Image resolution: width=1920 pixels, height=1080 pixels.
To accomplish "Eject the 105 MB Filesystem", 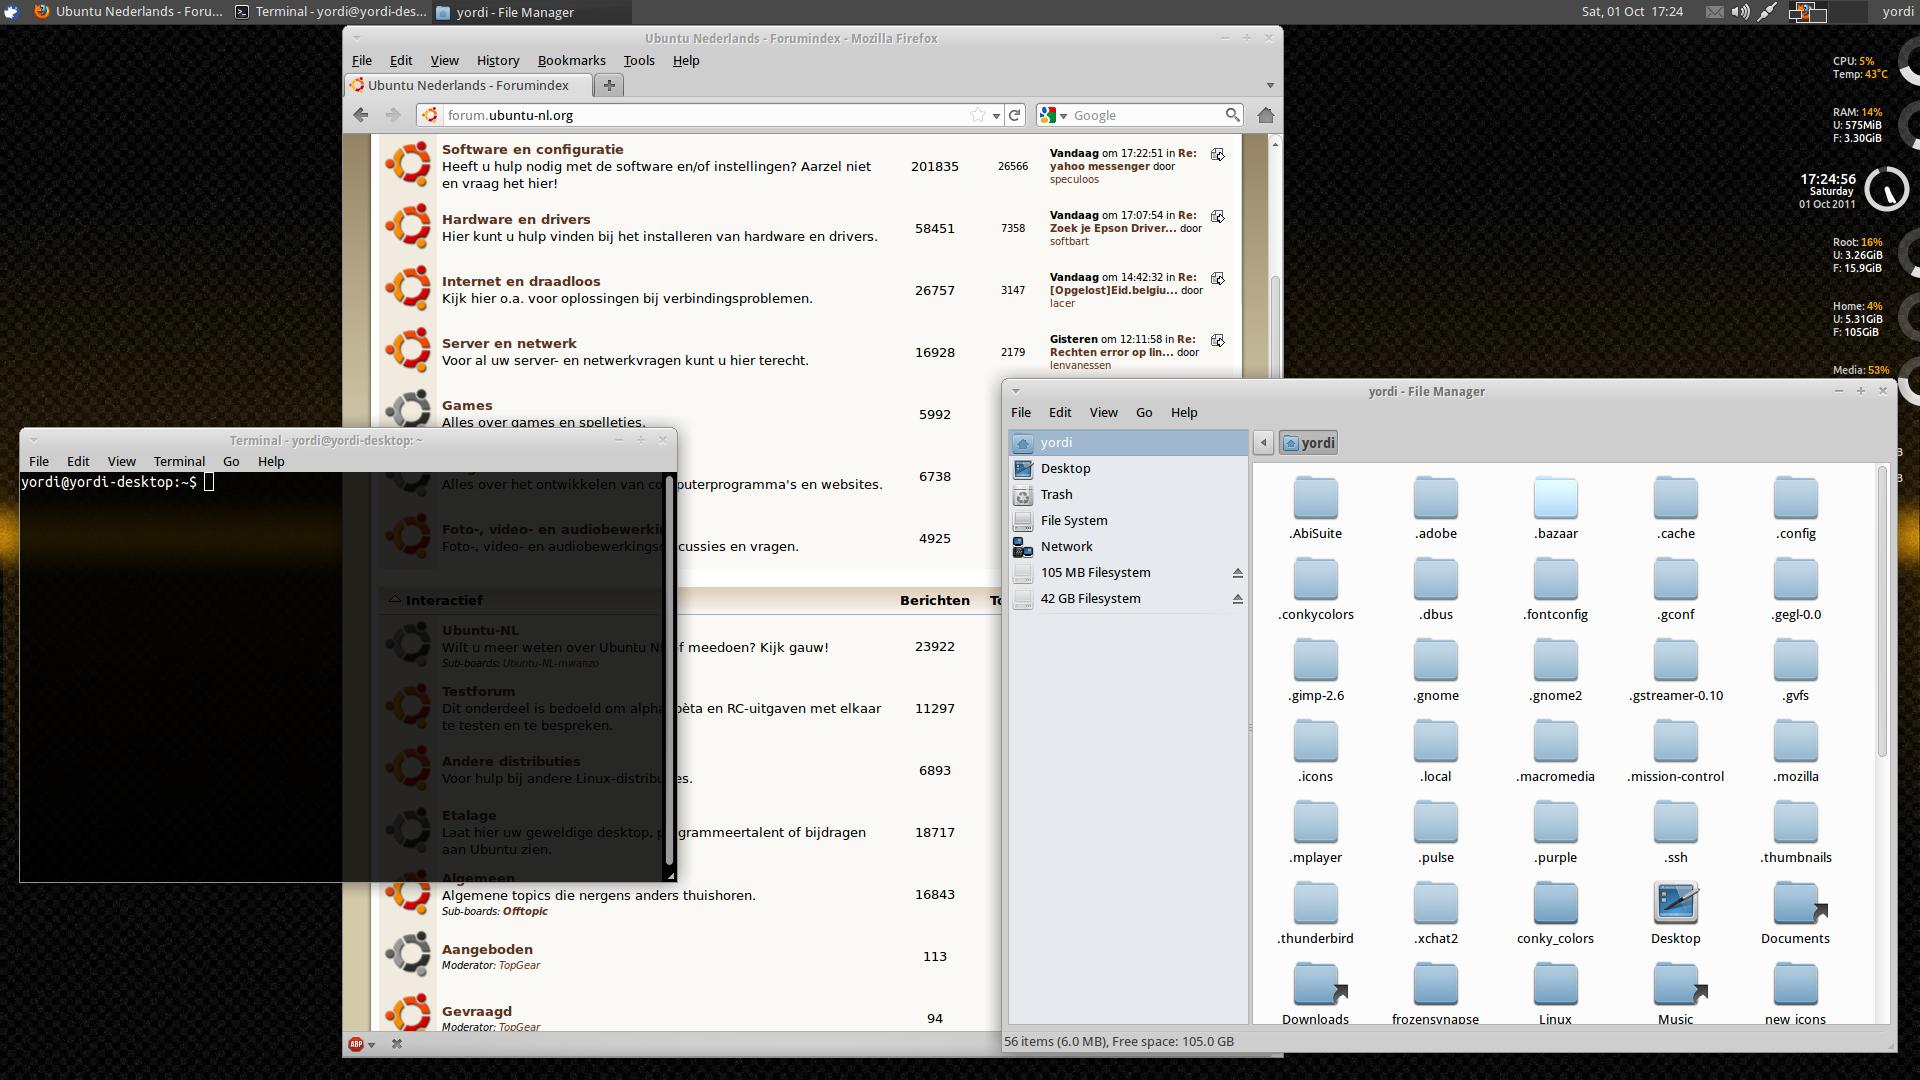I will [x=1237, y=573].
